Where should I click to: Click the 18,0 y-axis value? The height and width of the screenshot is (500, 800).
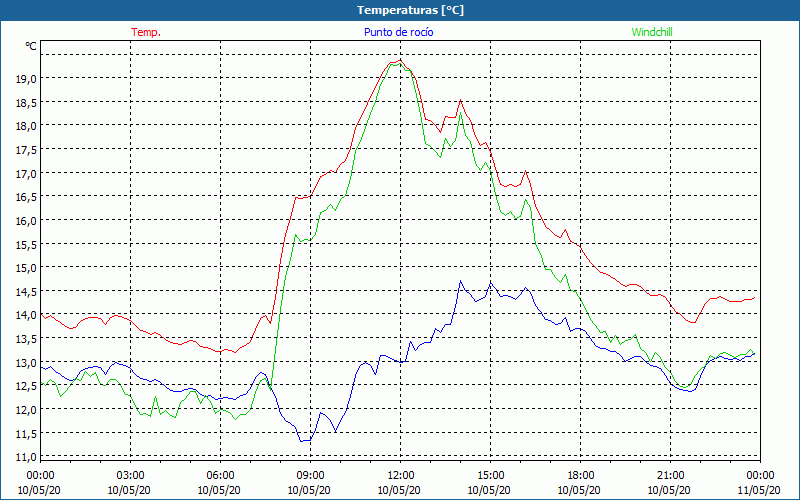click(27, 126)
